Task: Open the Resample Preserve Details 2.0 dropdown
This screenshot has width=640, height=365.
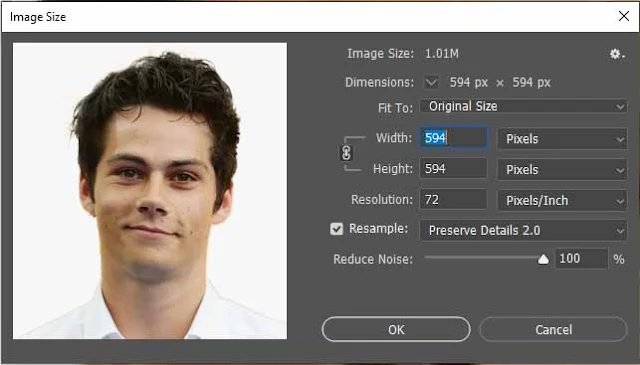Action: (523, 231)
